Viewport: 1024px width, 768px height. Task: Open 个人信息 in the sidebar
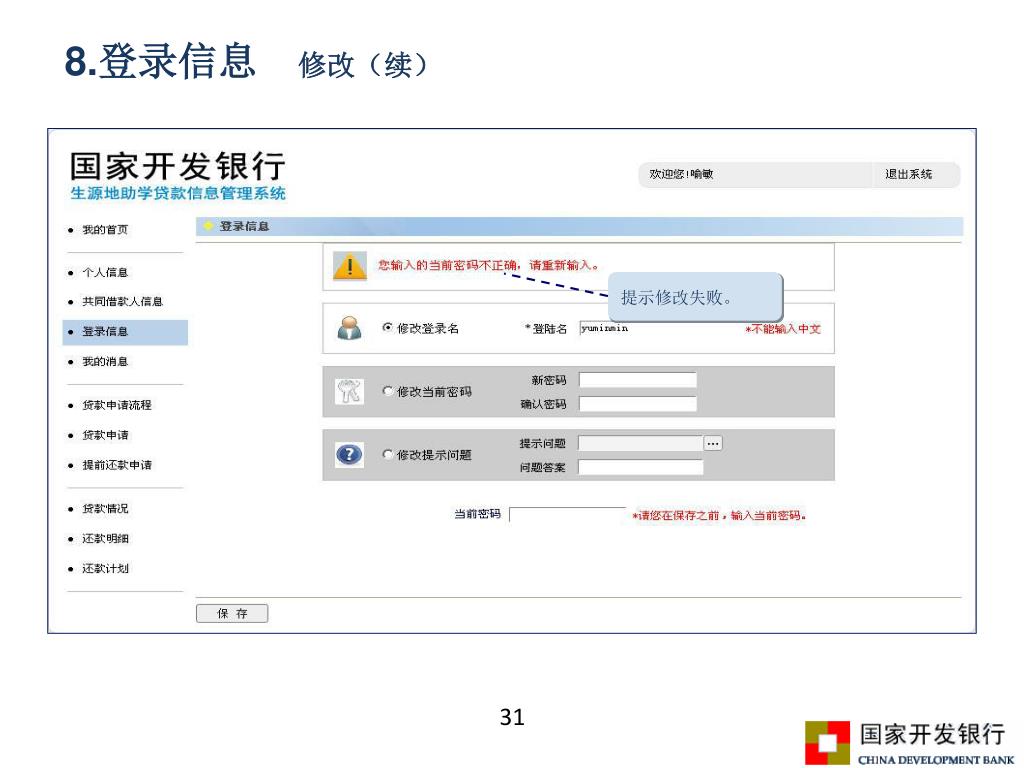(x=105, y=272)
